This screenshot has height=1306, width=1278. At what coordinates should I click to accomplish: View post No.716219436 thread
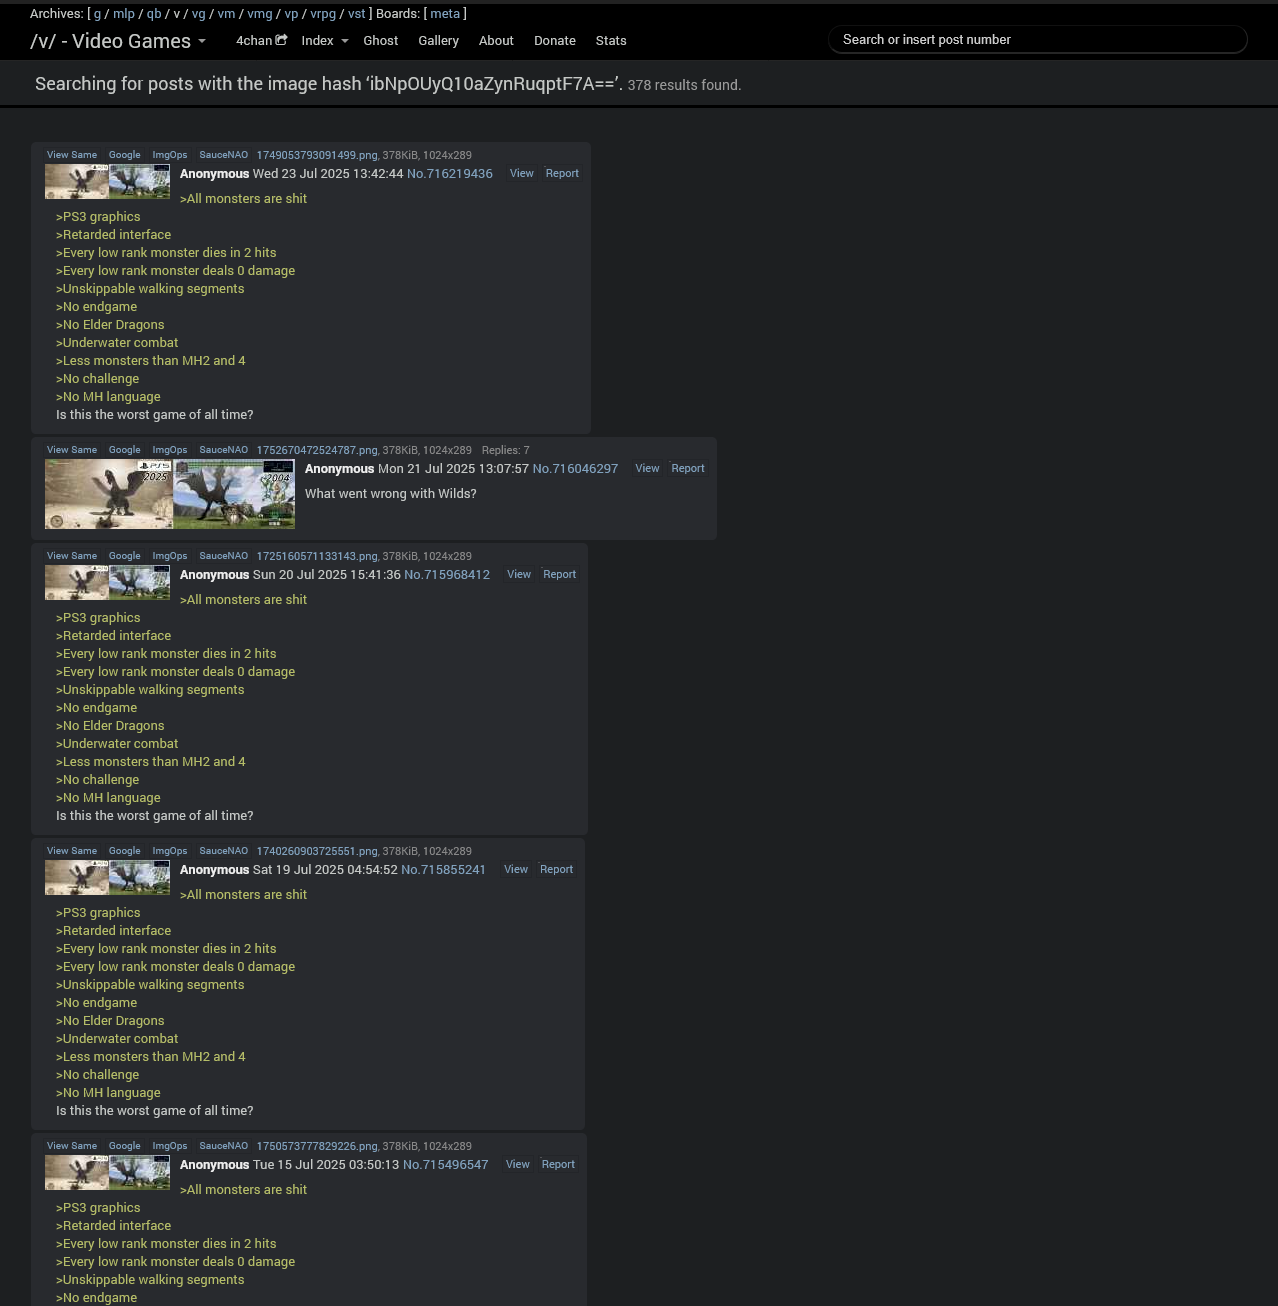tap(522, 174)
